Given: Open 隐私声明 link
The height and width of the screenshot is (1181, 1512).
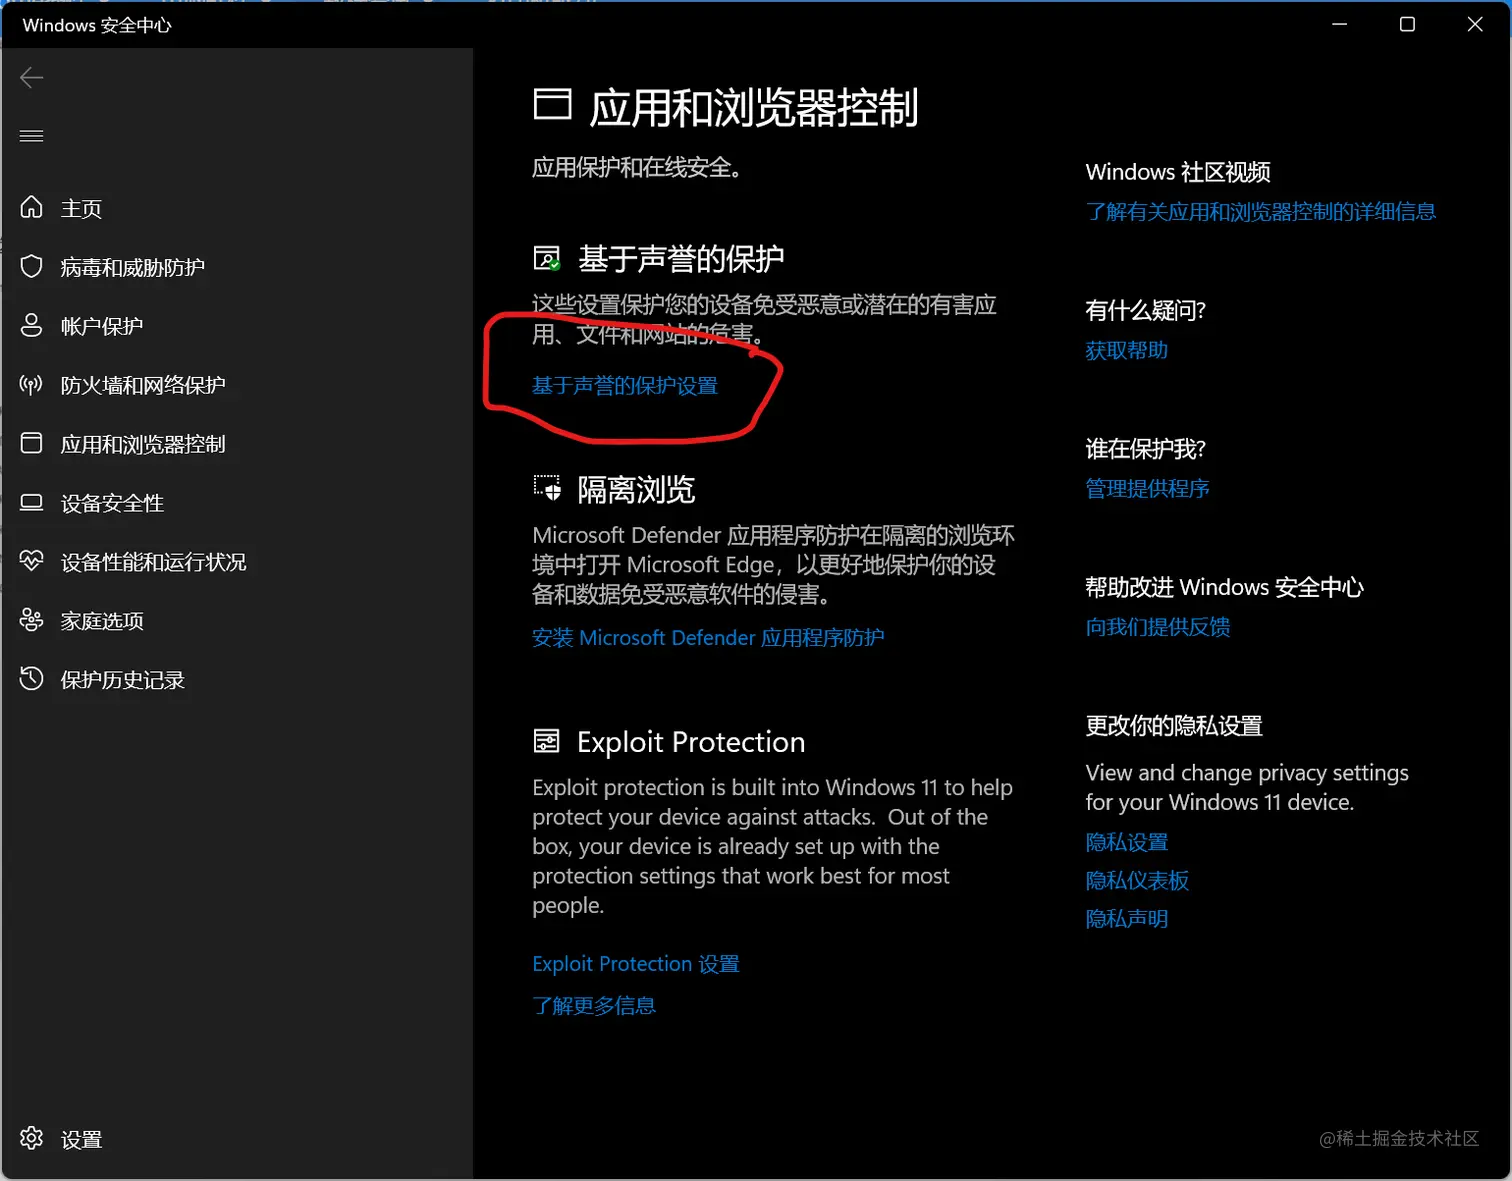Looking at the screenshot, I should pyautogui.click(x=1127, y=918).
